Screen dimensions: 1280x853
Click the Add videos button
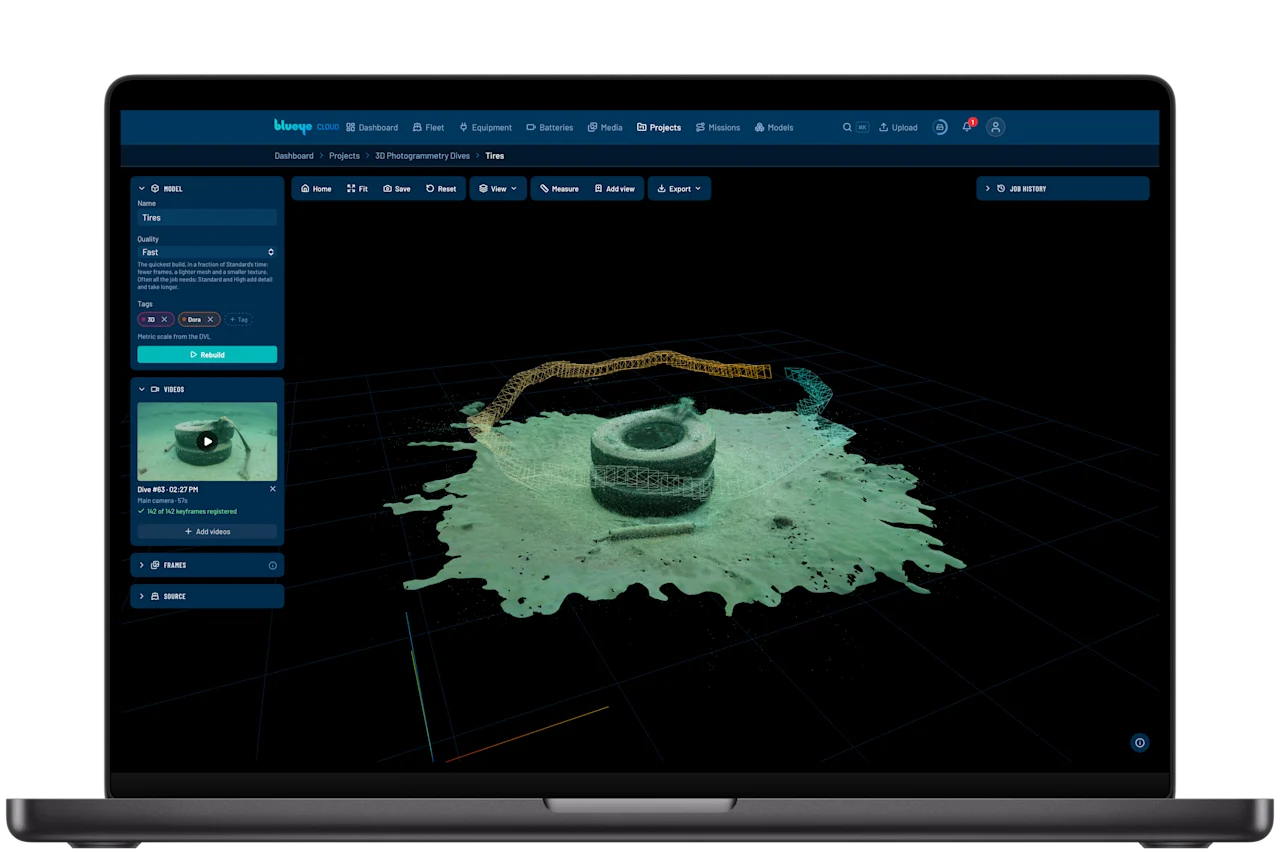(x=207, y=532)
